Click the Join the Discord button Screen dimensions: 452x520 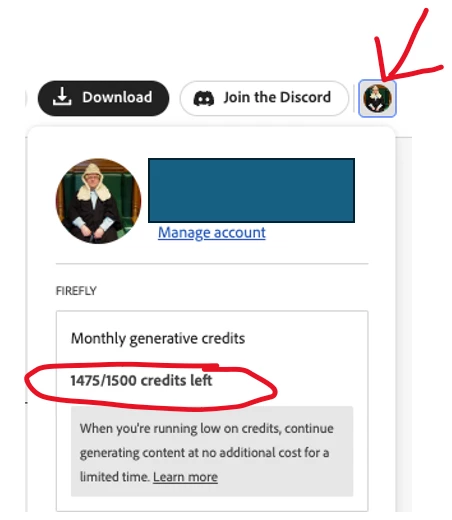[x=264, y=98]
